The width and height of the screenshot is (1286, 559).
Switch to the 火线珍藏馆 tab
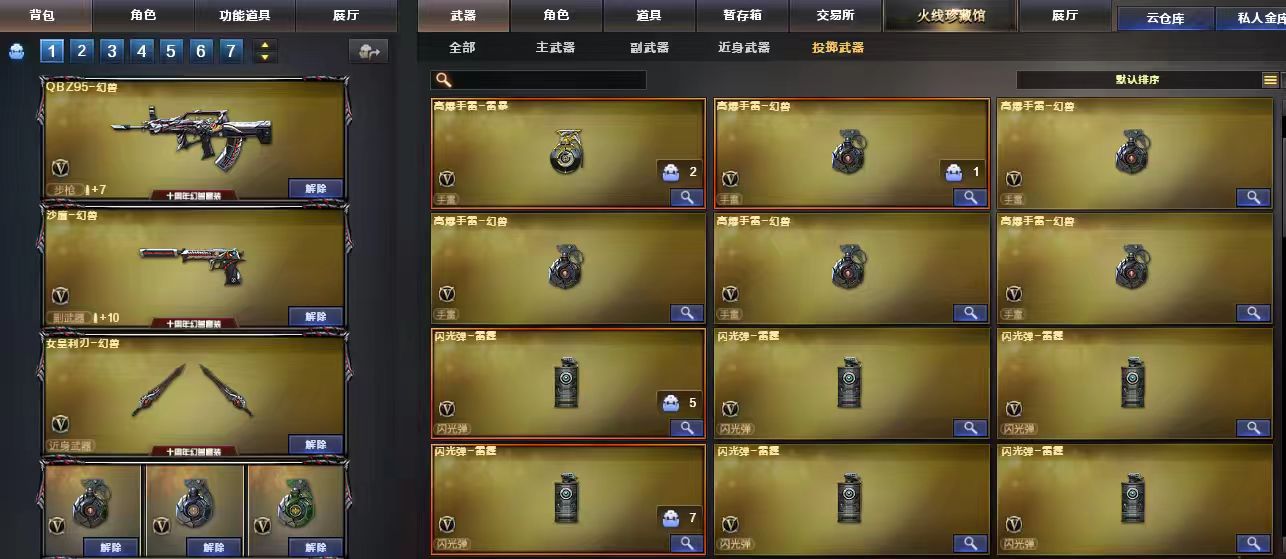pos(951,16)
